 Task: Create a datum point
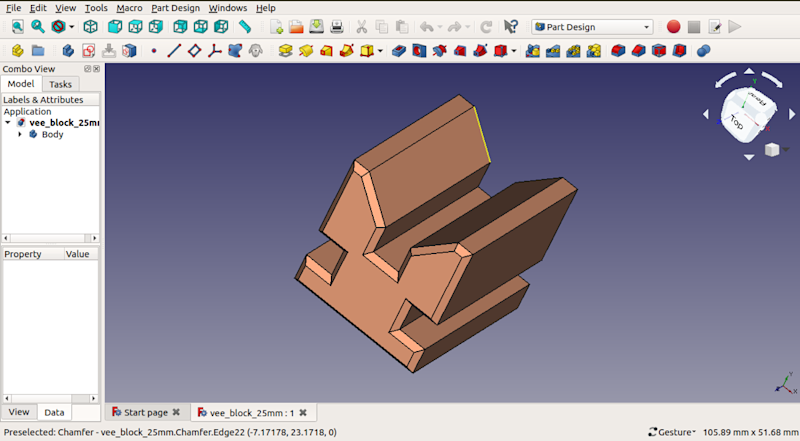[154, 51]
